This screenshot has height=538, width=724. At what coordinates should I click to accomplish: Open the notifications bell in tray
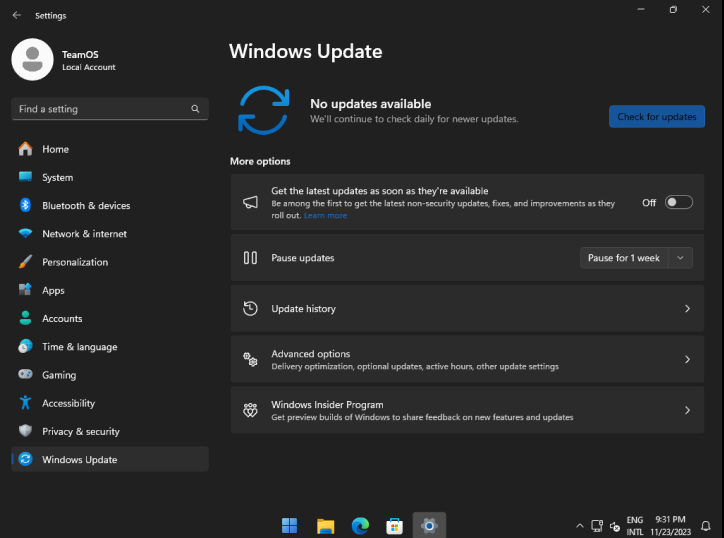pos(706,526)
